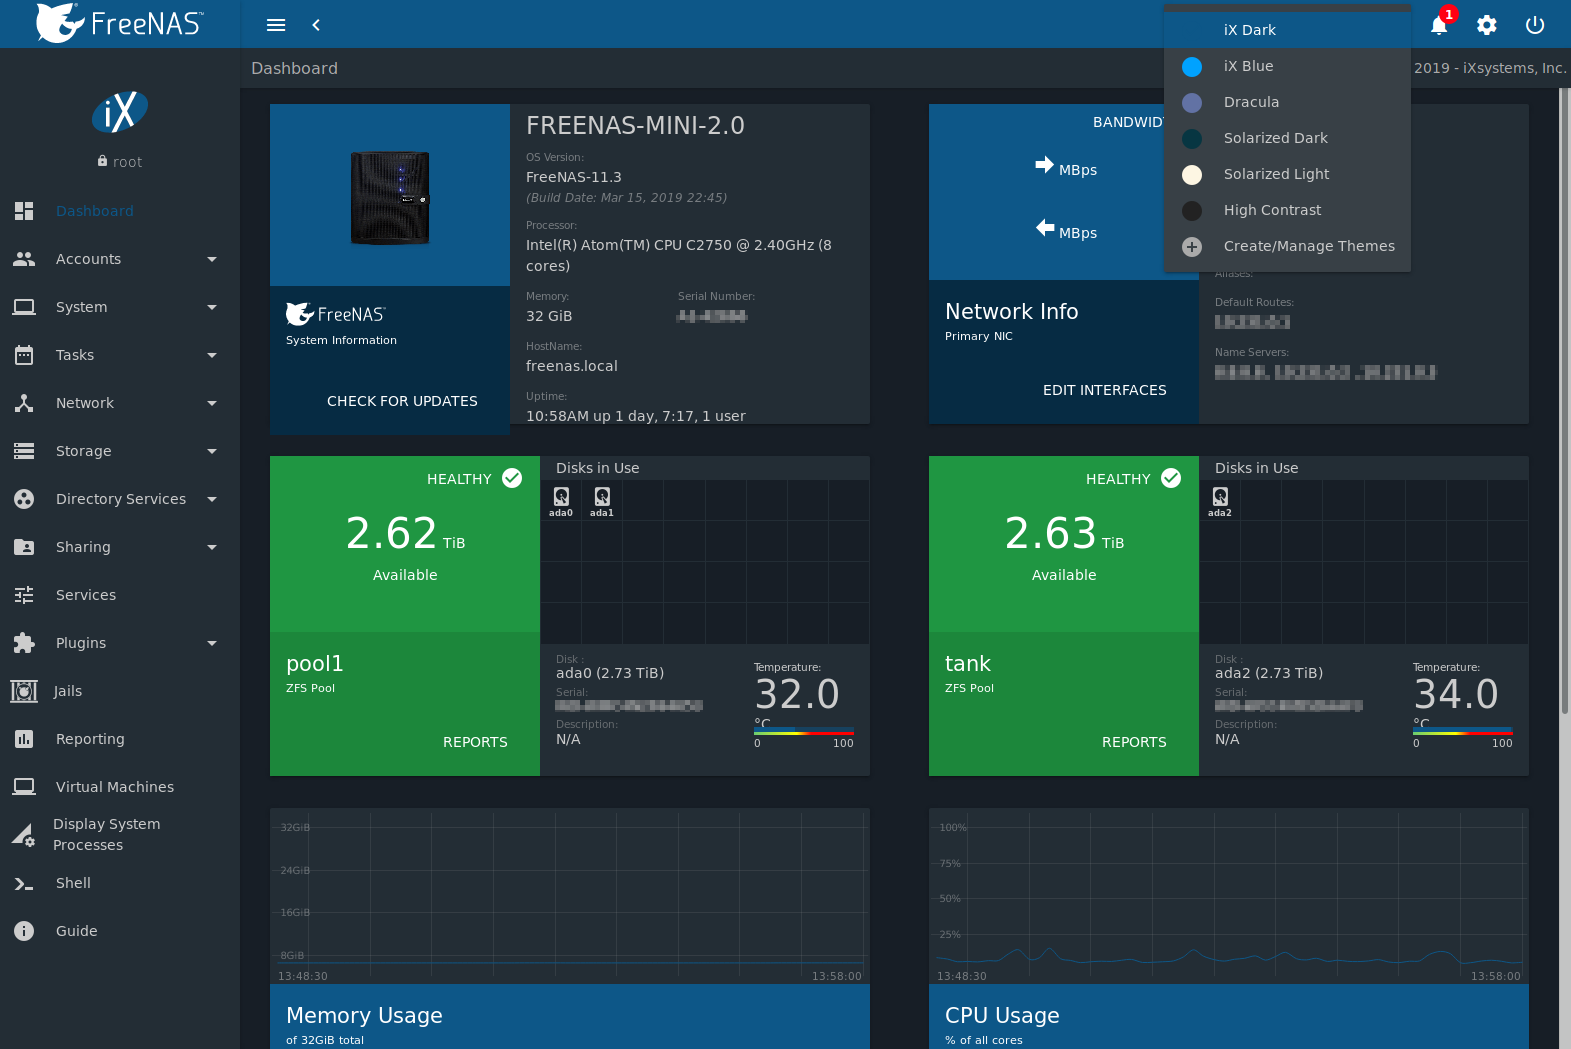
Task: Open Services in the sidebar
Action: (x=120, y=595)
